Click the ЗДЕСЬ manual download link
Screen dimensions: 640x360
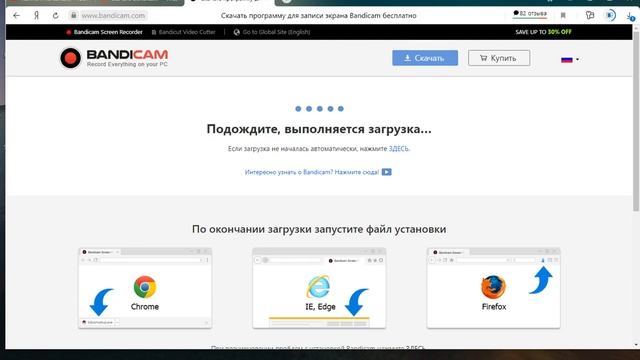398,149
